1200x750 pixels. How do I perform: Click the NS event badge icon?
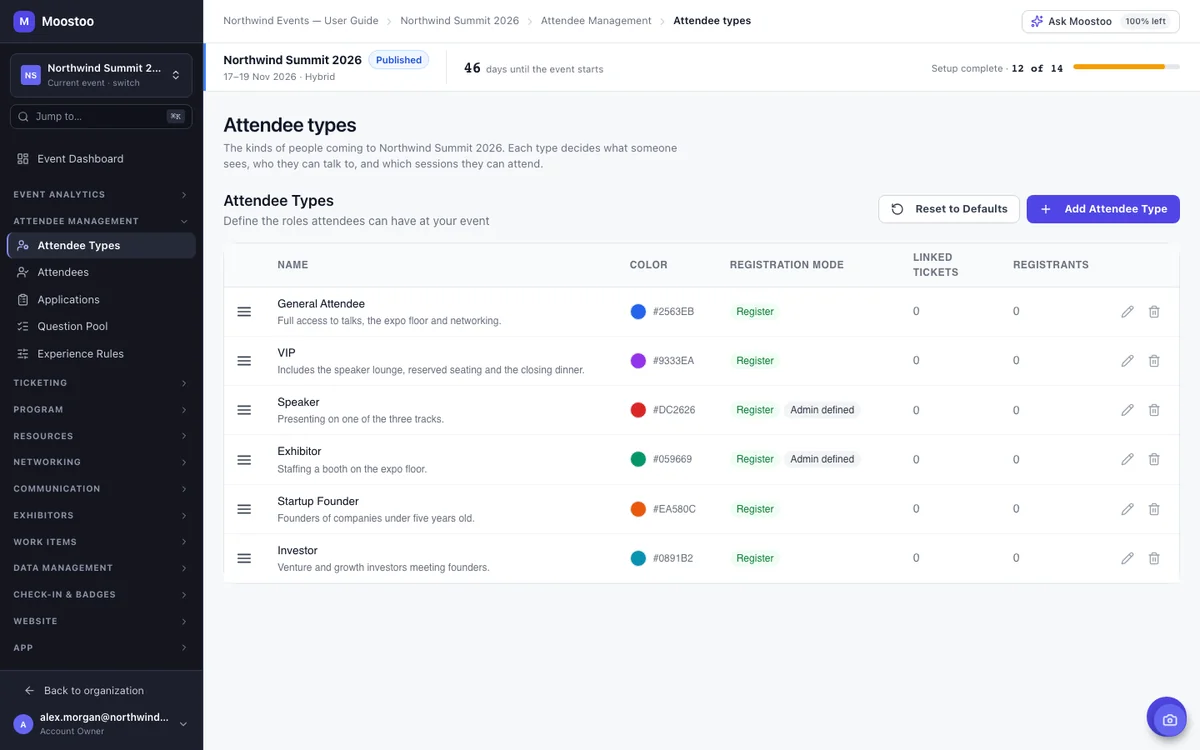coord(31,75)
